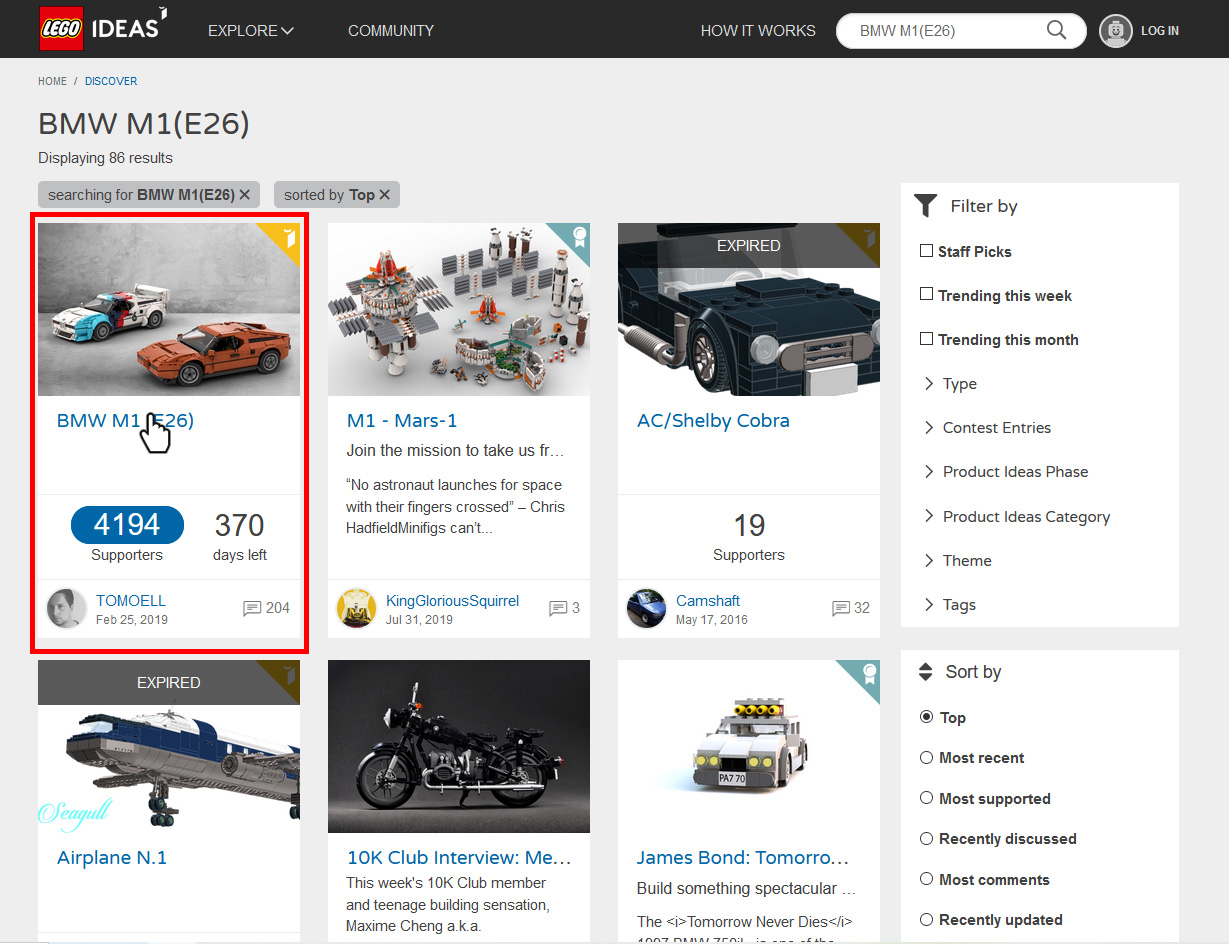1229x944 pixels.
Task: Open the Airplane N.1 project title
Action: pos(112,858)
